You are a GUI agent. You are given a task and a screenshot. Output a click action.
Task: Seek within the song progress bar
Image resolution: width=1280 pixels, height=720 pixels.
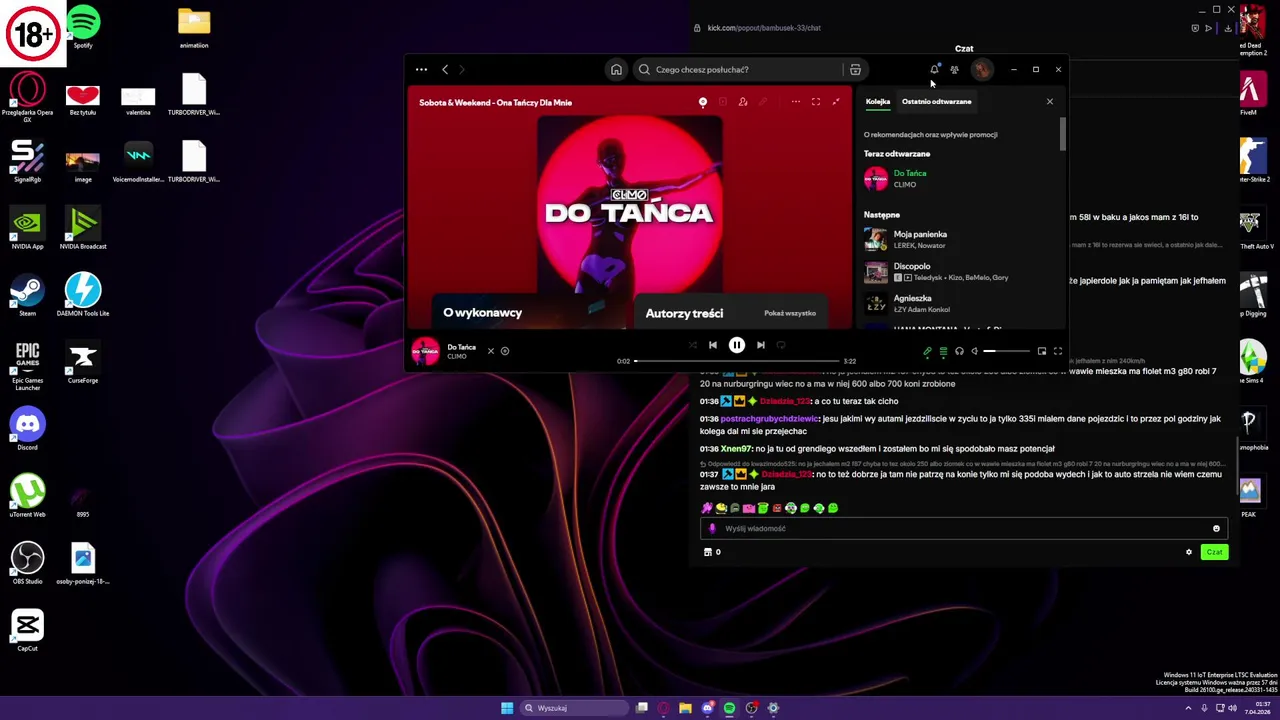736,361
